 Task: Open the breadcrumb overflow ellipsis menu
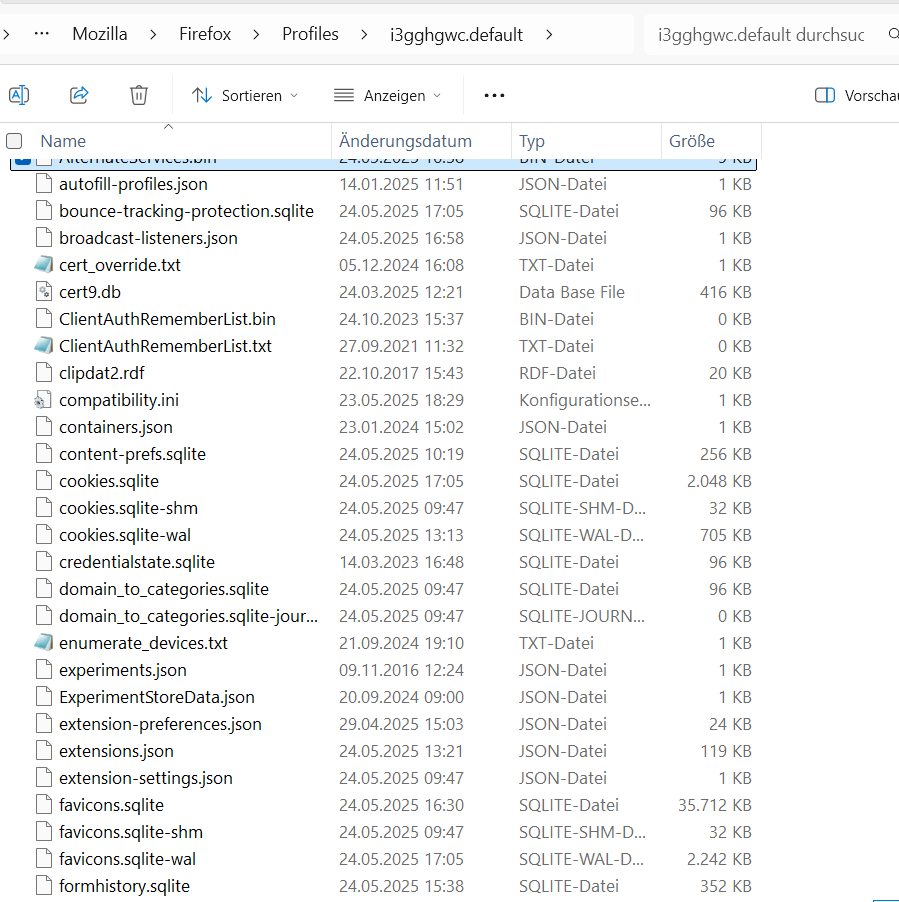(42, 34)
